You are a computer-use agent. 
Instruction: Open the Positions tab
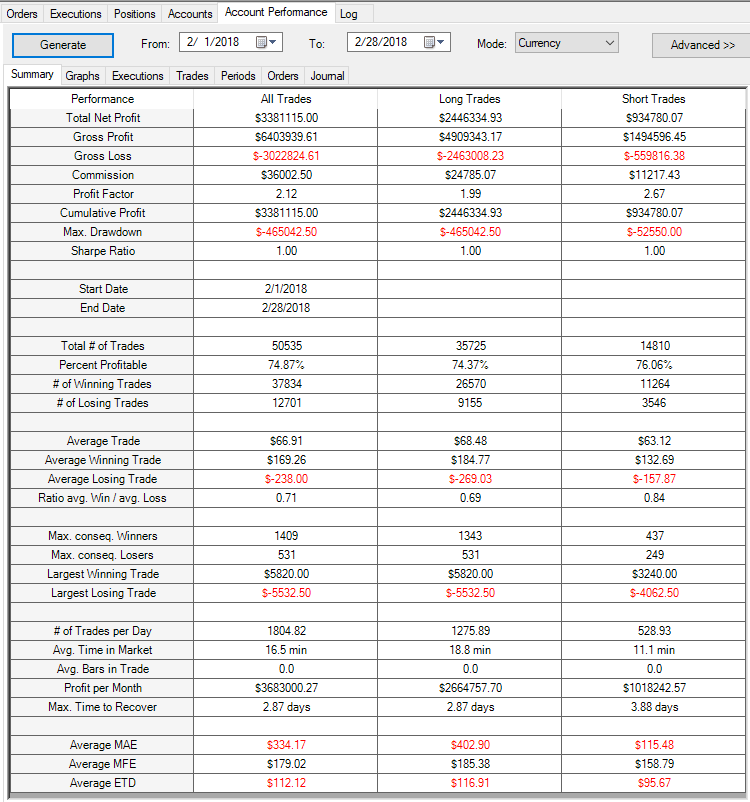pyautogui.click(x=135, y=14)
